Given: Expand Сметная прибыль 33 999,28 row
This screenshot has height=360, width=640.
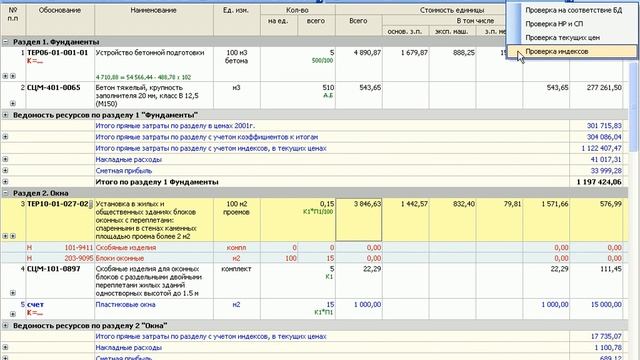Looking at the screenshot, I should [x=5, y=171].
